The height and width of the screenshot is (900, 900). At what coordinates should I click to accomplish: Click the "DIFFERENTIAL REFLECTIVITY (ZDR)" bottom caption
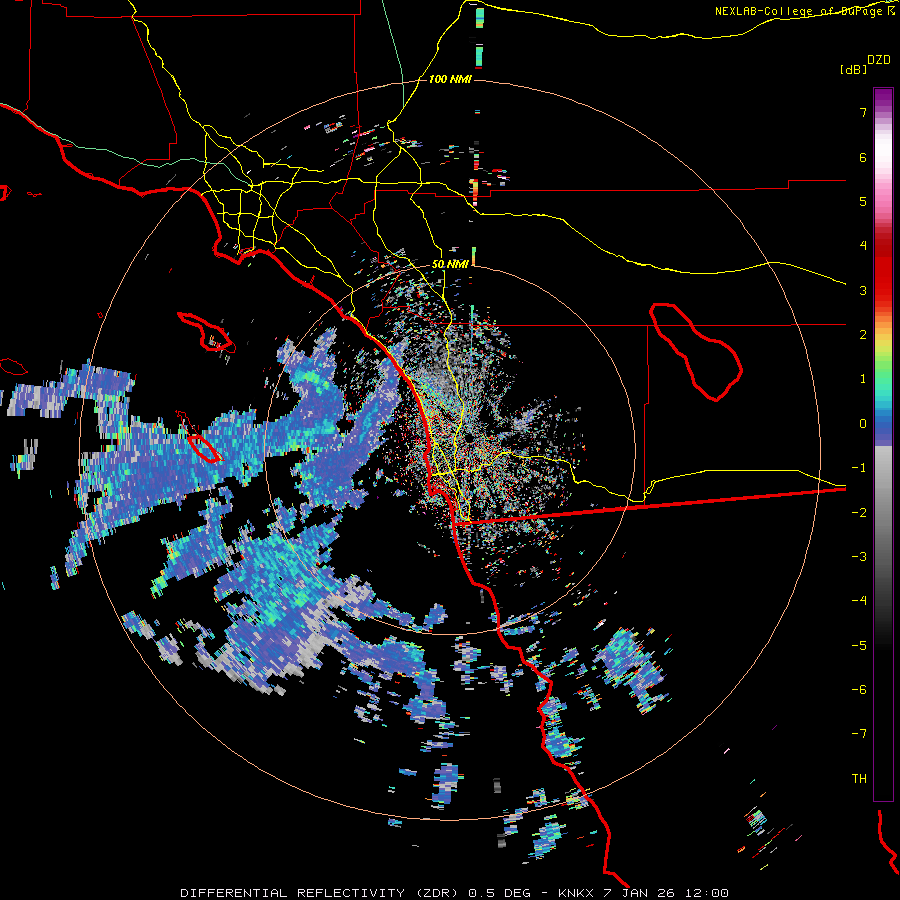[319, 893]
